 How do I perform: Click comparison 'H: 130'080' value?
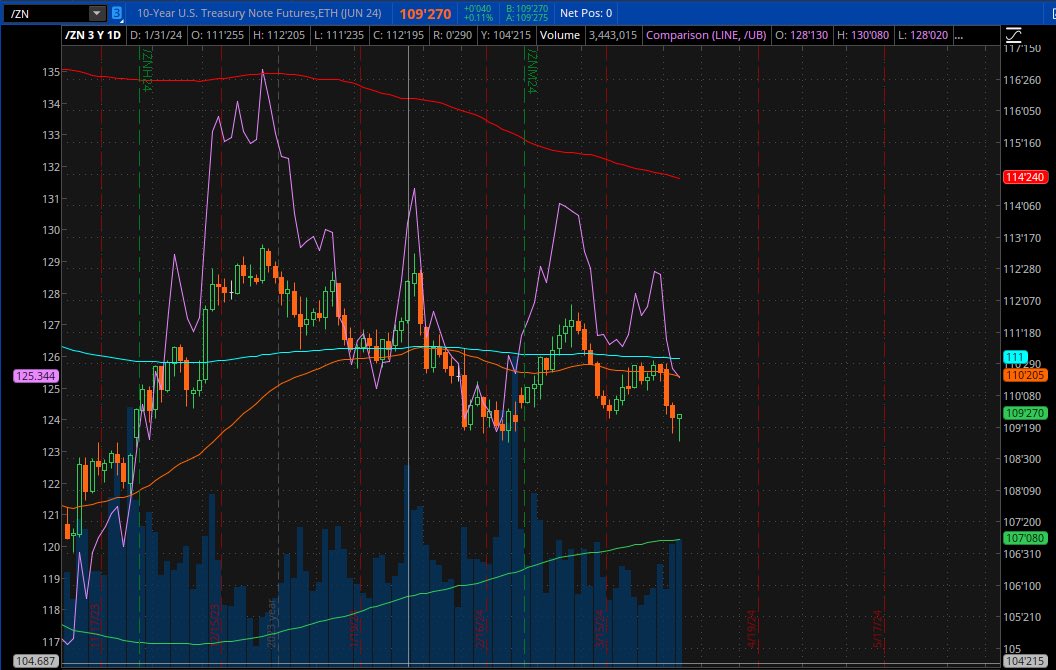coord(863,35)
